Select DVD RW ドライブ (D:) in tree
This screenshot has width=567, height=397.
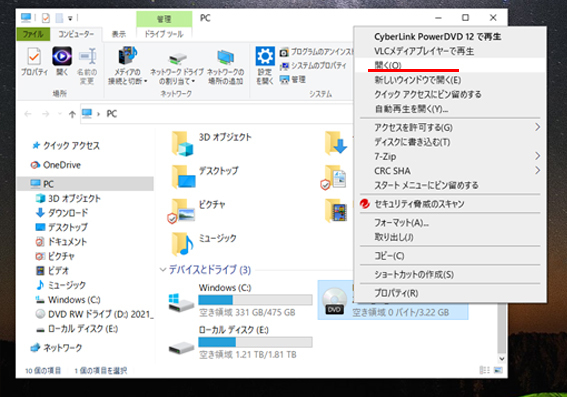tap(94, 314)
